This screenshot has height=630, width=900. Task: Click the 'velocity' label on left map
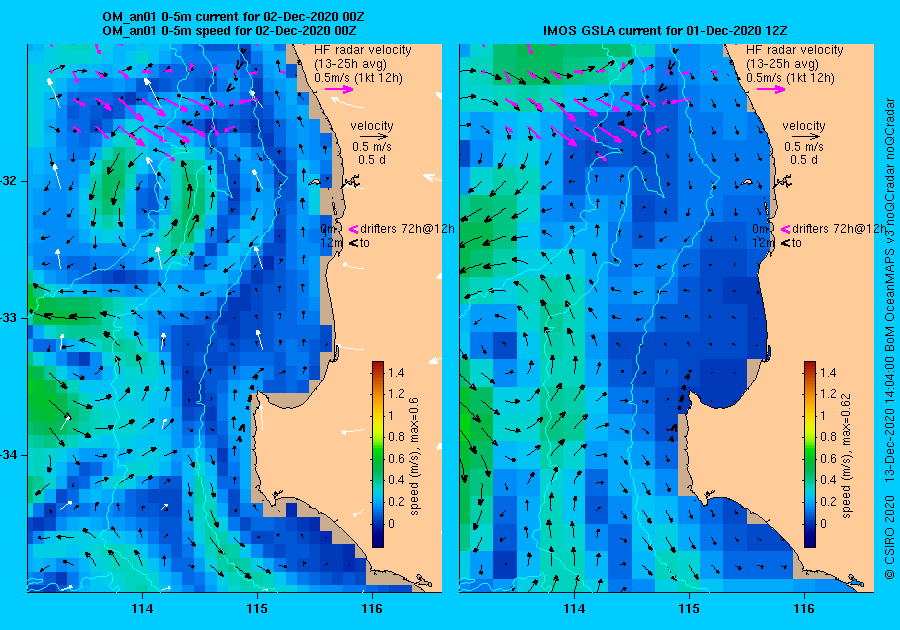coord(372,126)
